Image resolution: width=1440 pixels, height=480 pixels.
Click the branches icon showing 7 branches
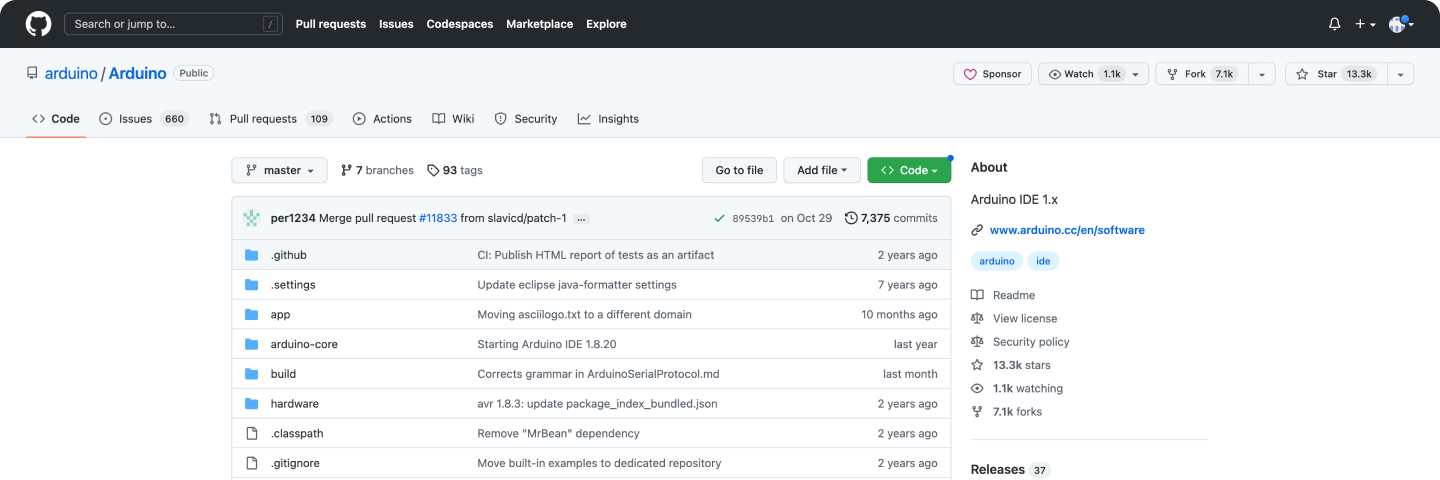346,171
